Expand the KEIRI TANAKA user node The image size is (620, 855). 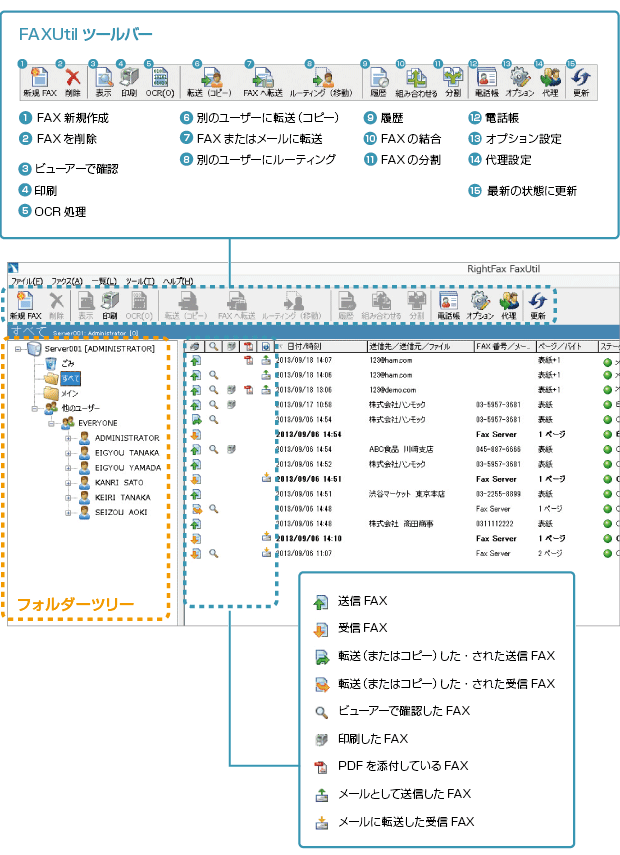pos(68,497)
